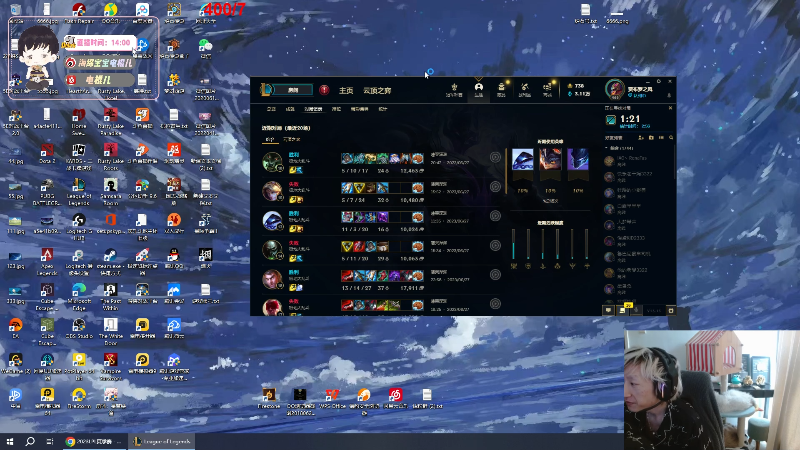Open the Loot hammer icon in League client
Screen dimensions: 800x450
point(524,89)
